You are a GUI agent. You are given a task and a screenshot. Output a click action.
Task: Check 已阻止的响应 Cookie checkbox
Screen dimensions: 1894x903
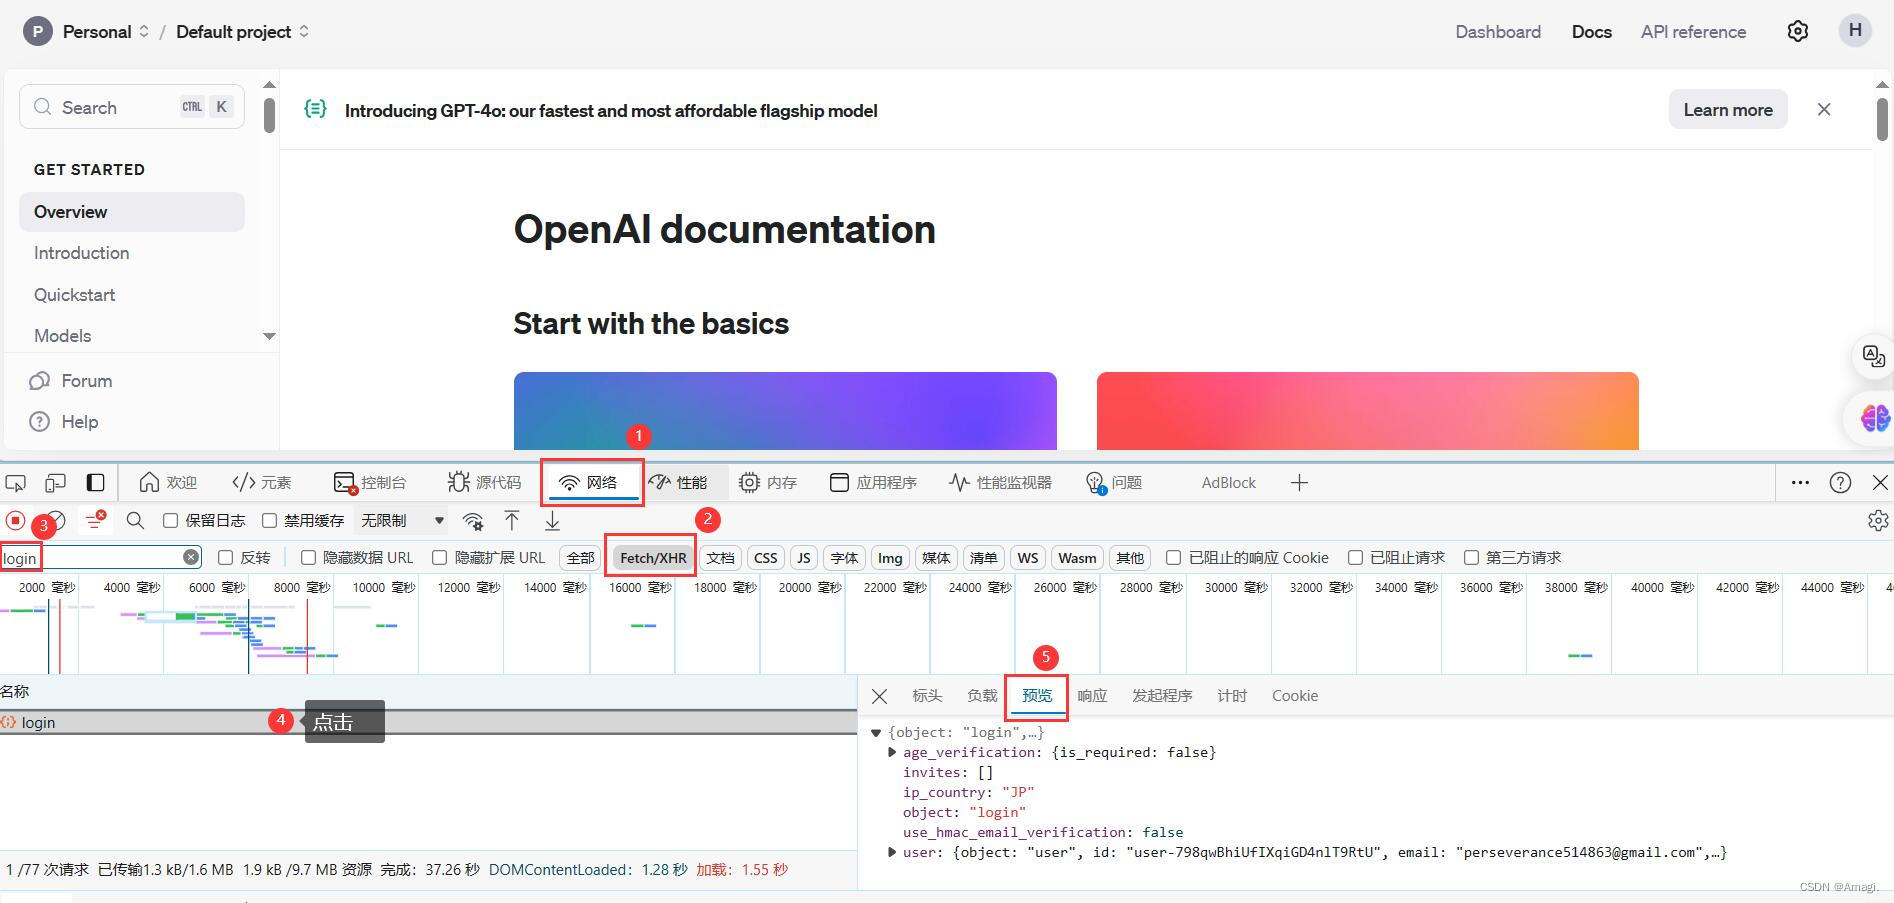coord(1174,557)
